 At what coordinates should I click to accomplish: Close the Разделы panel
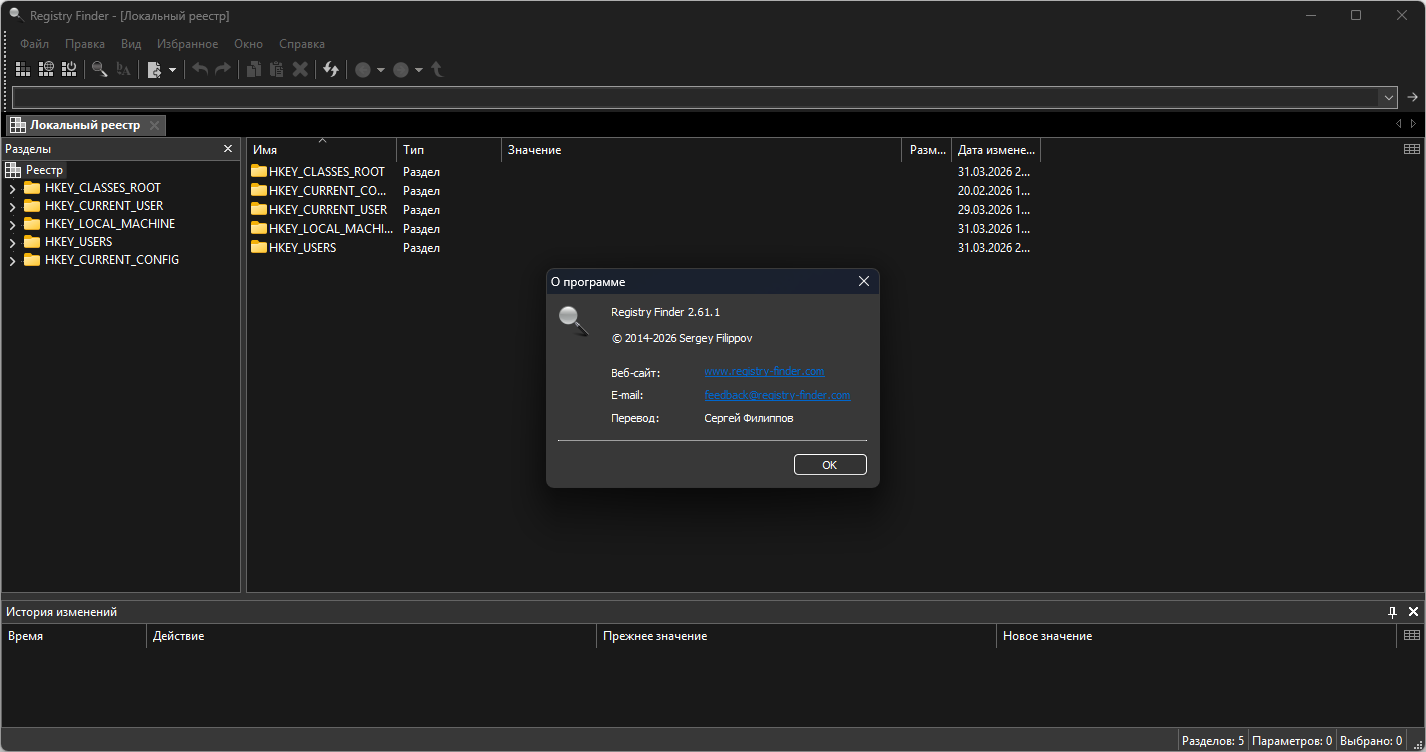[227, 149]
